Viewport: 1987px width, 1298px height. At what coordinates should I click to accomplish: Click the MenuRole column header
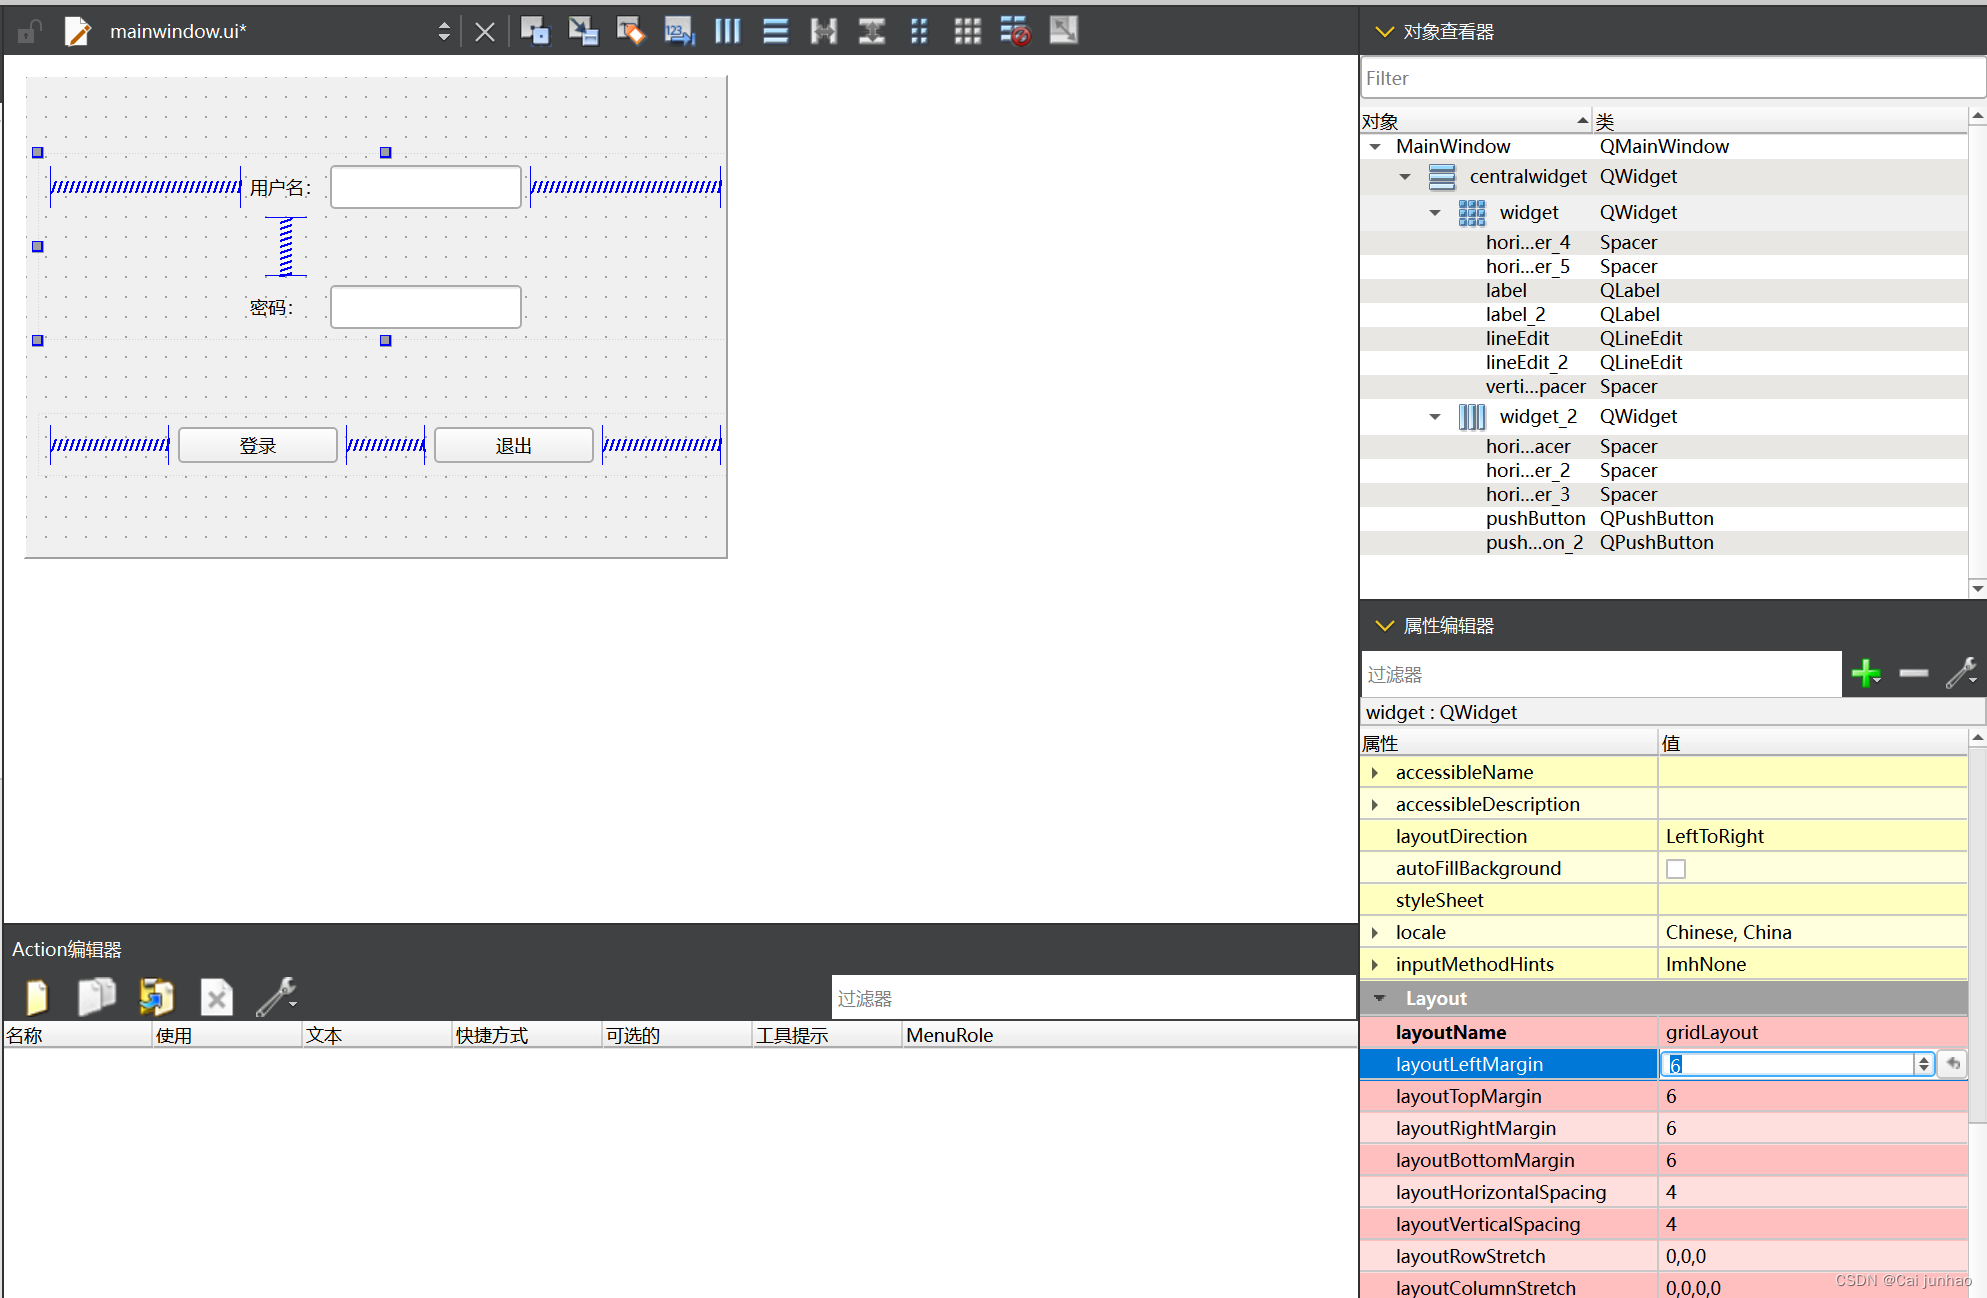[x=1128, y=1036]
